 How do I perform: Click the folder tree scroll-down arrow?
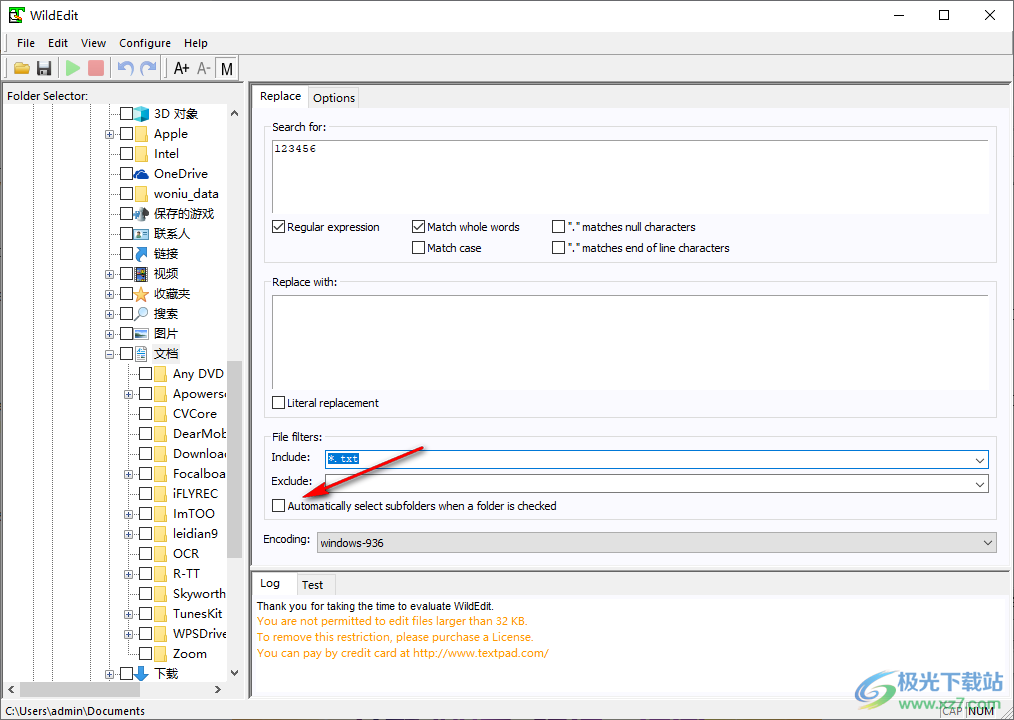pyautogui.click(x=234, y=673)
